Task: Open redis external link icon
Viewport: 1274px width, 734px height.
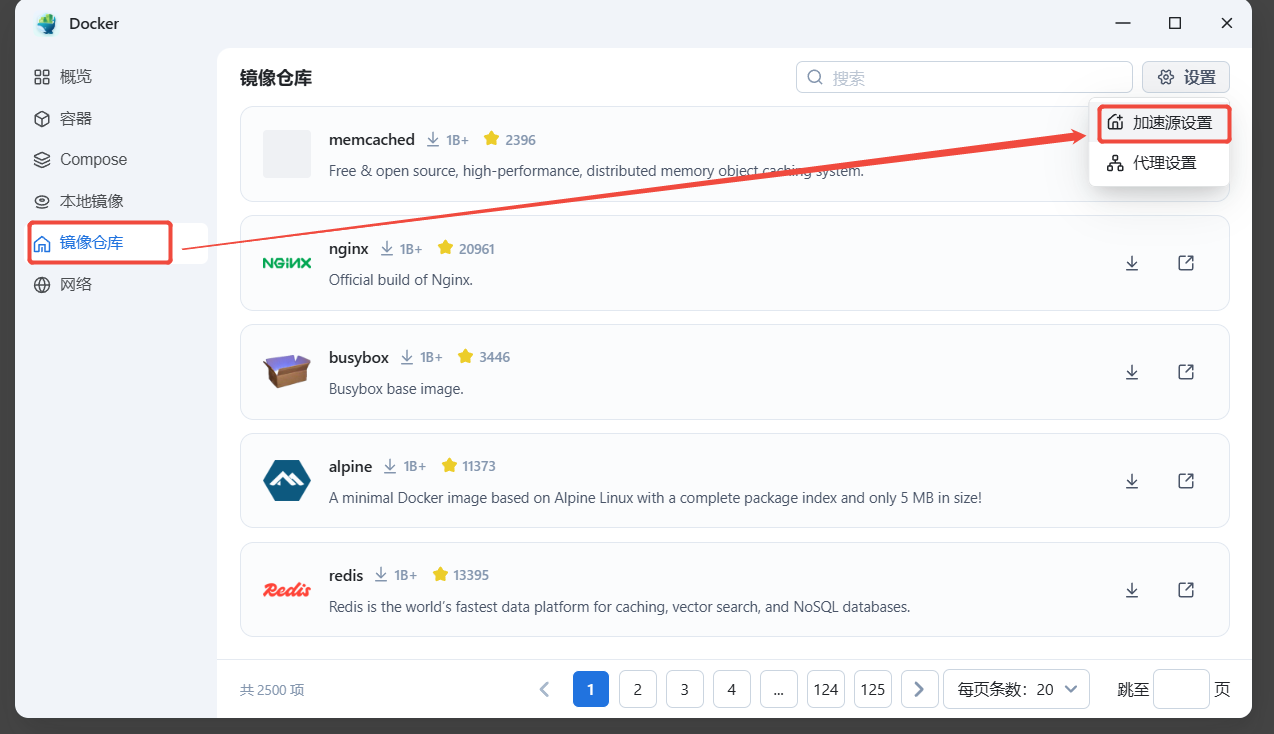Action: pos(1186,590)
